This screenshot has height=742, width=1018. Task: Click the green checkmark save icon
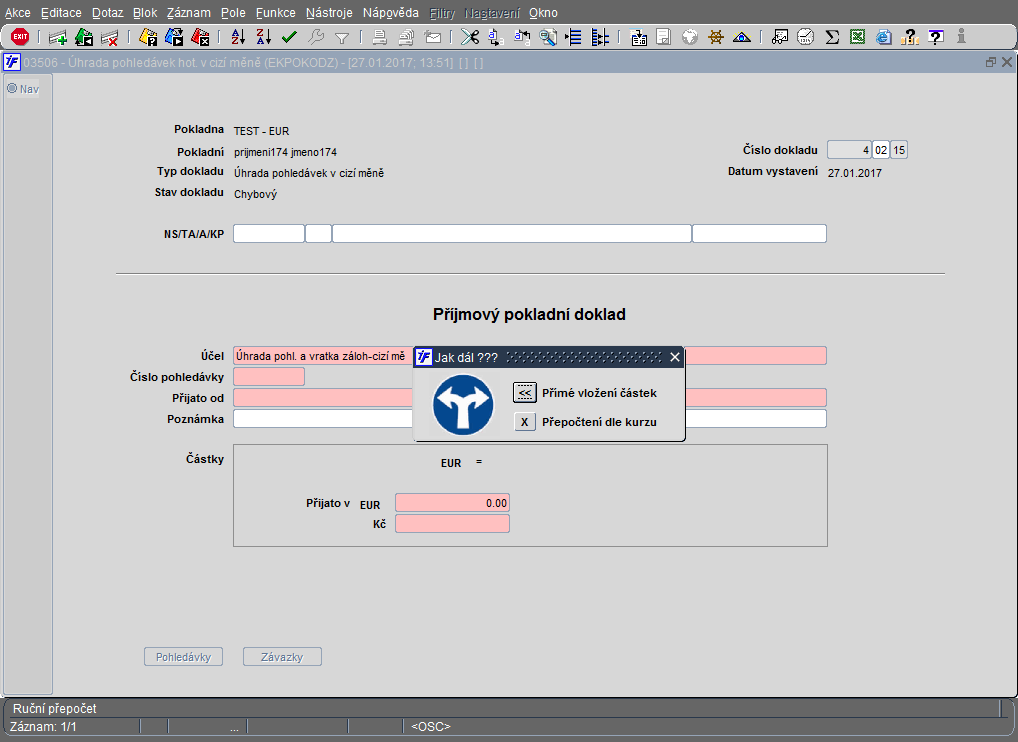(x=289, y=38)
